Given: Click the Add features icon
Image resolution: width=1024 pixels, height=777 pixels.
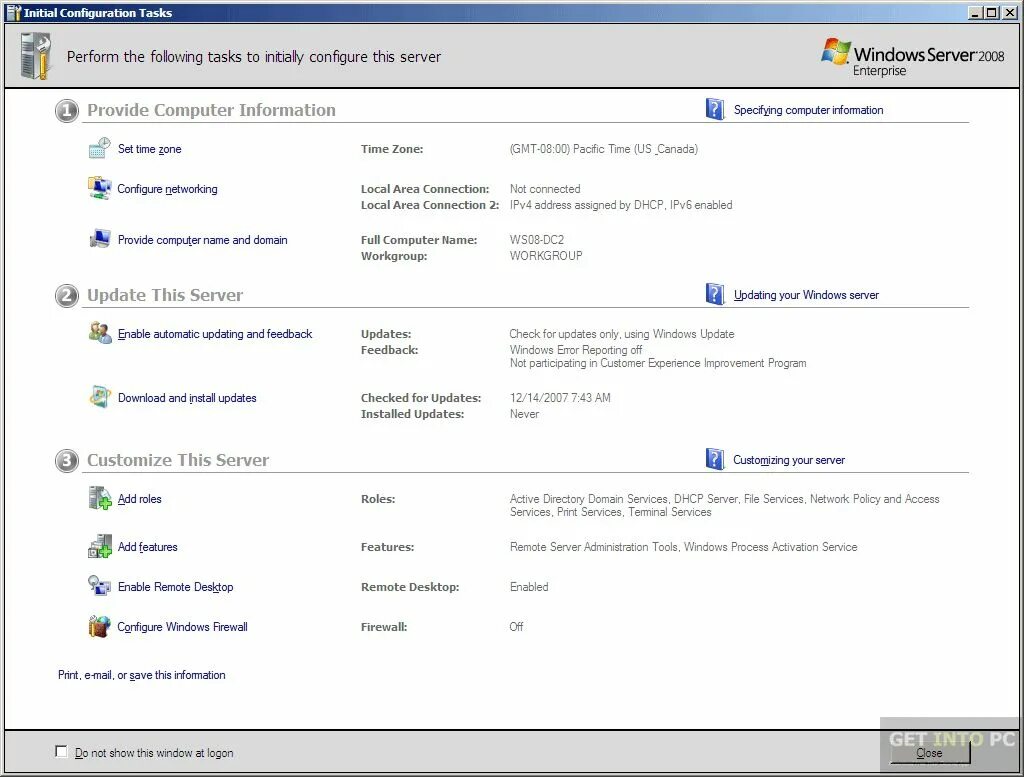Looking at the screenshot, I should tap(100, 547).
